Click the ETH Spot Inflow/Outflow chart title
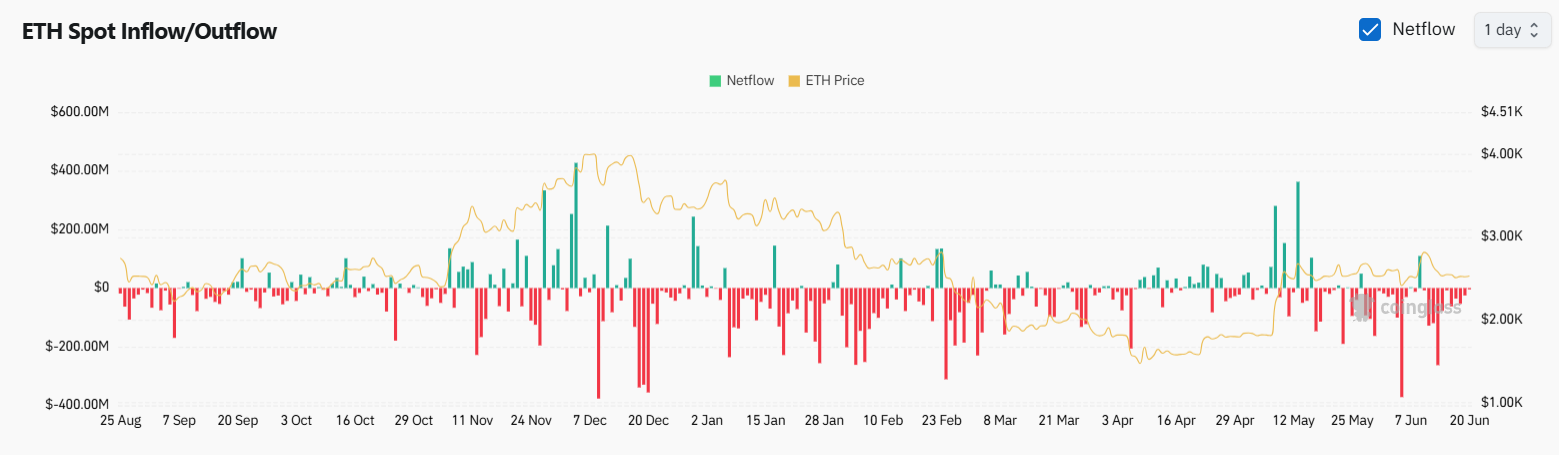1559x455 pixels. pos(150,32)
